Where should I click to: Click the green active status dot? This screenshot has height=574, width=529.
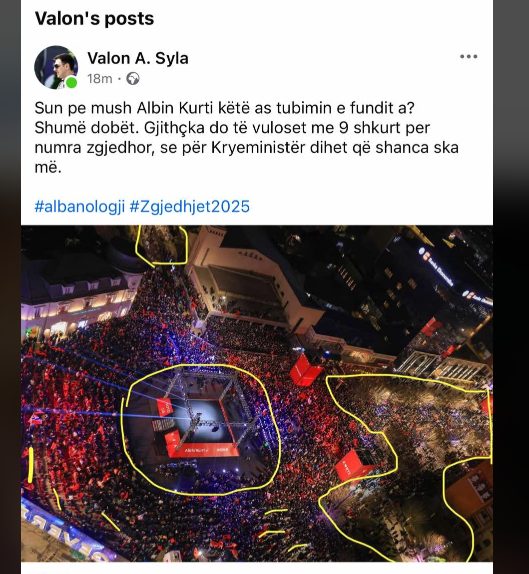[x=71, y=83]
